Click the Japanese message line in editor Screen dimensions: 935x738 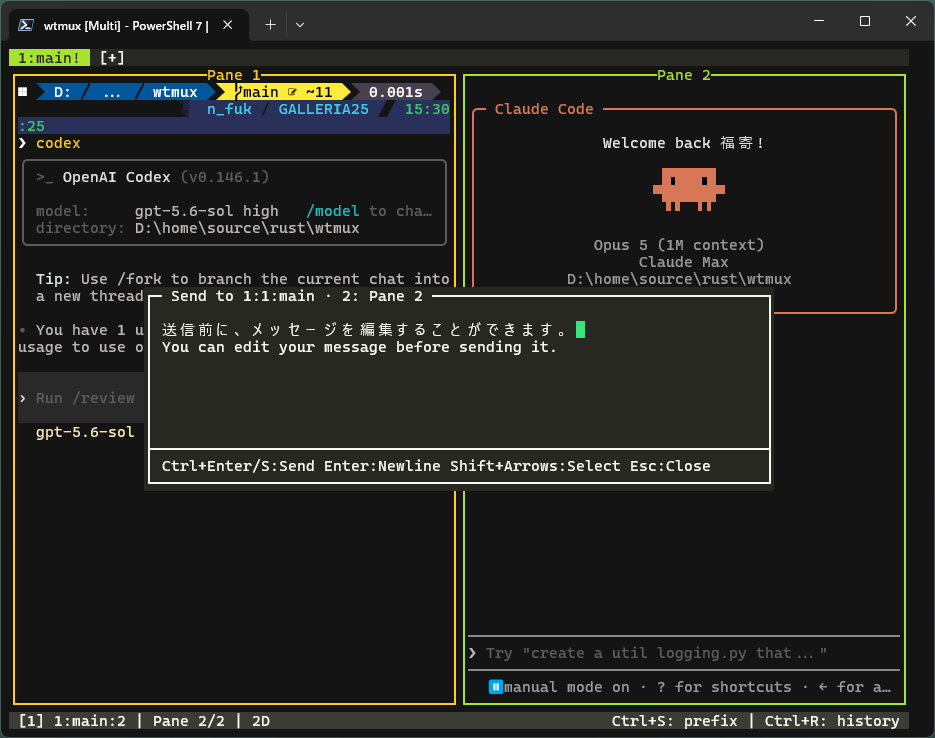tap(365, 330)
